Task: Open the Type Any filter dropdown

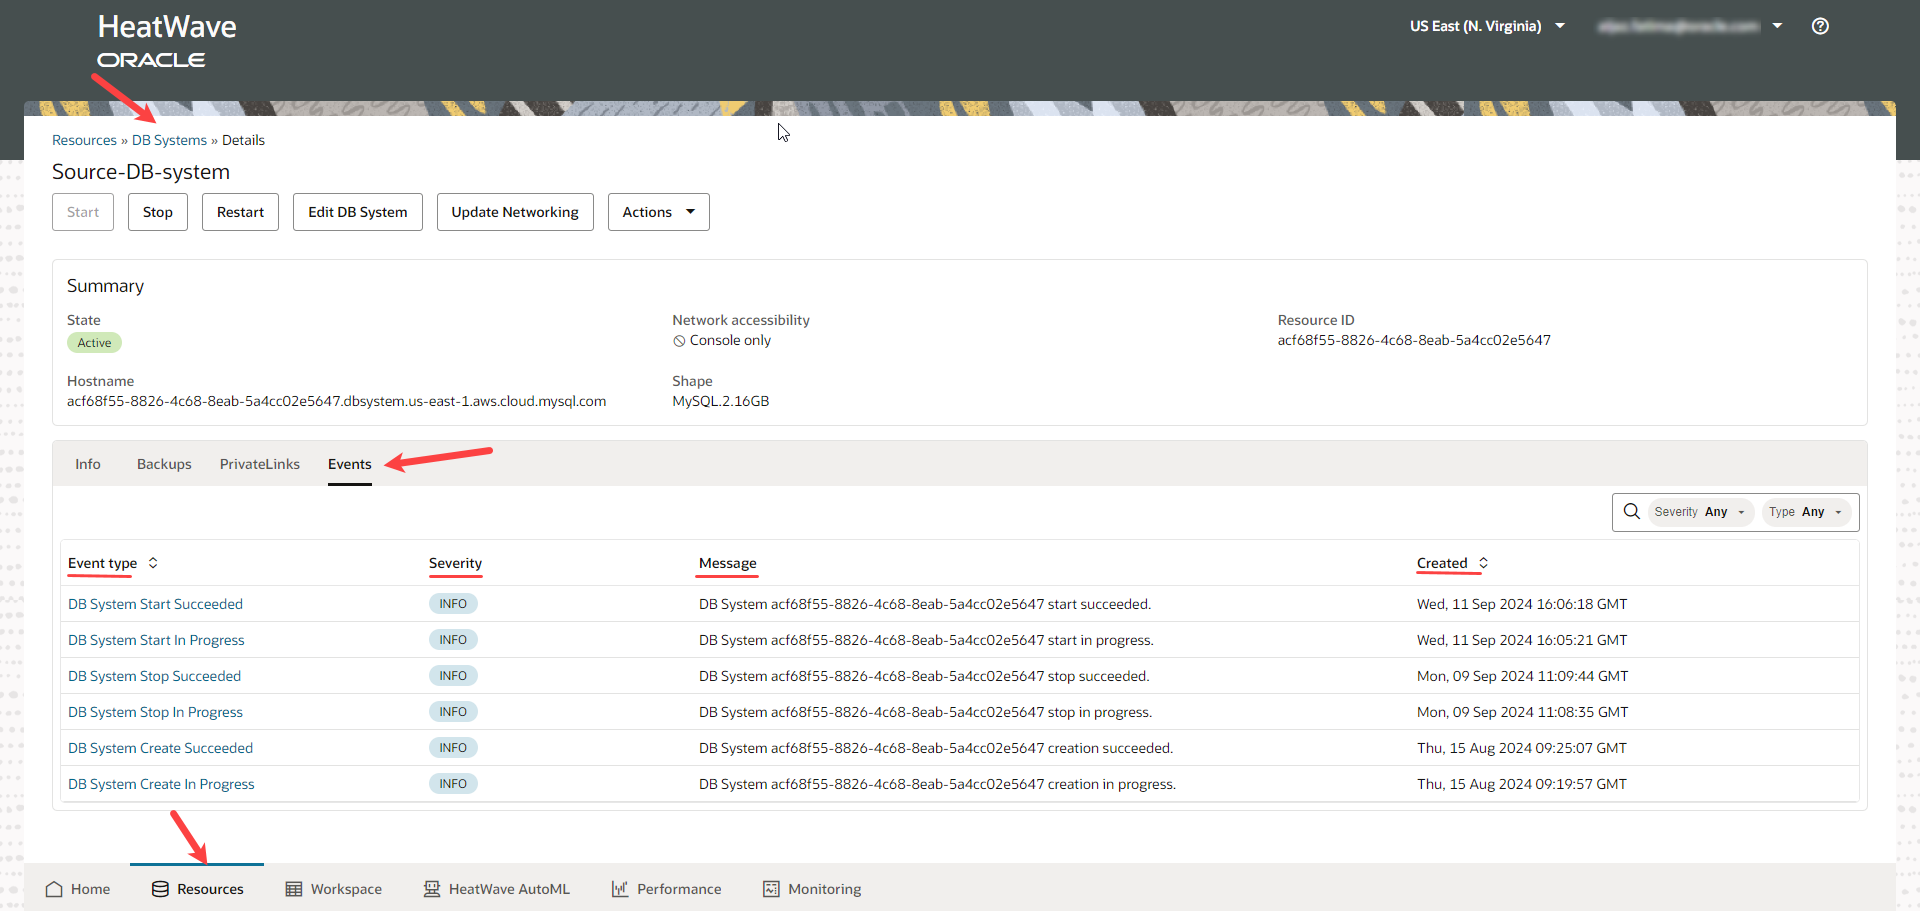Action: coord(1805,512)
